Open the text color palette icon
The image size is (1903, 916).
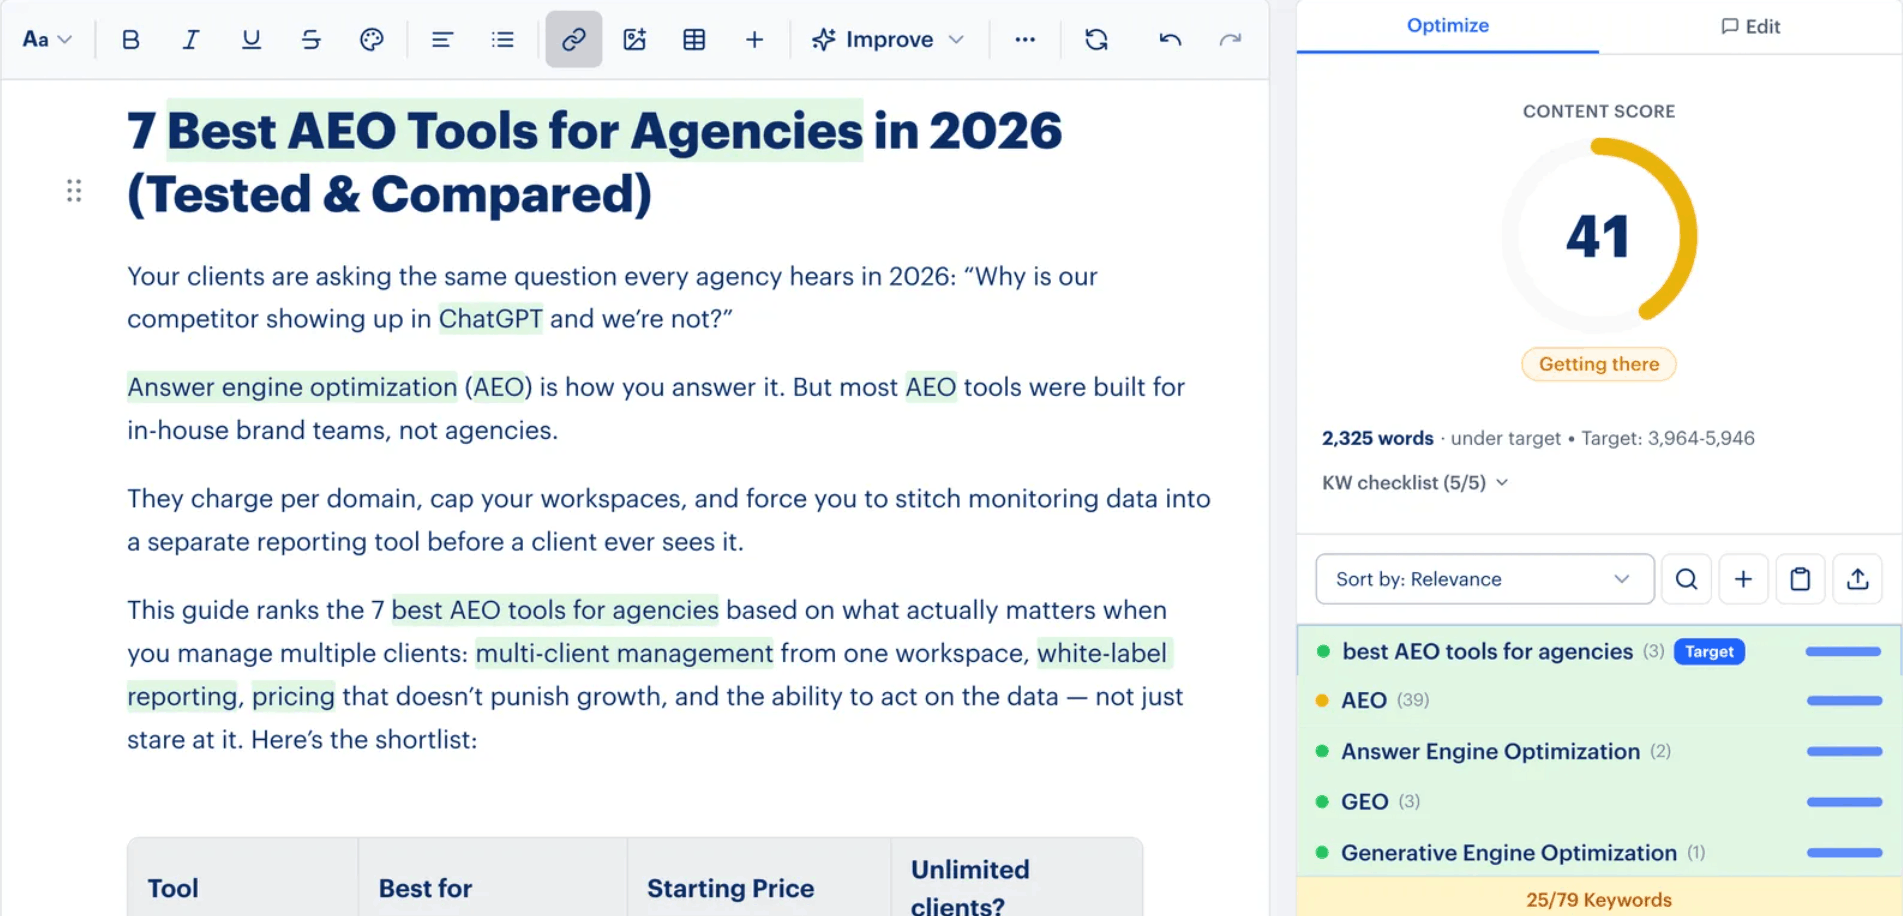(371, 40)
